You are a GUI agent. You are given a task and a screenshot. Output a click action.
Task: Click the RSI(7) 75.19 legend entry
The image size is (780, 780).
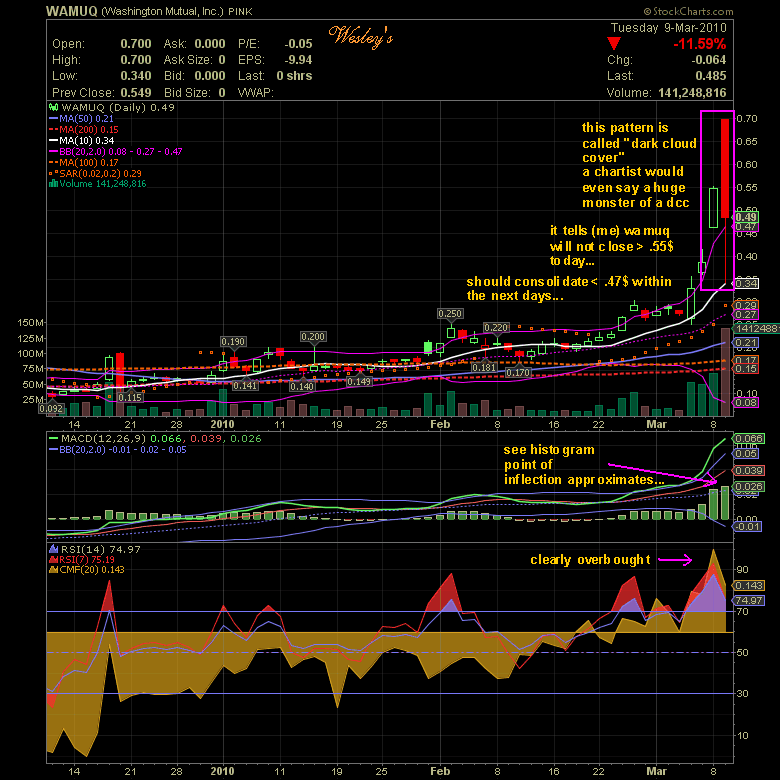[82, 560]
